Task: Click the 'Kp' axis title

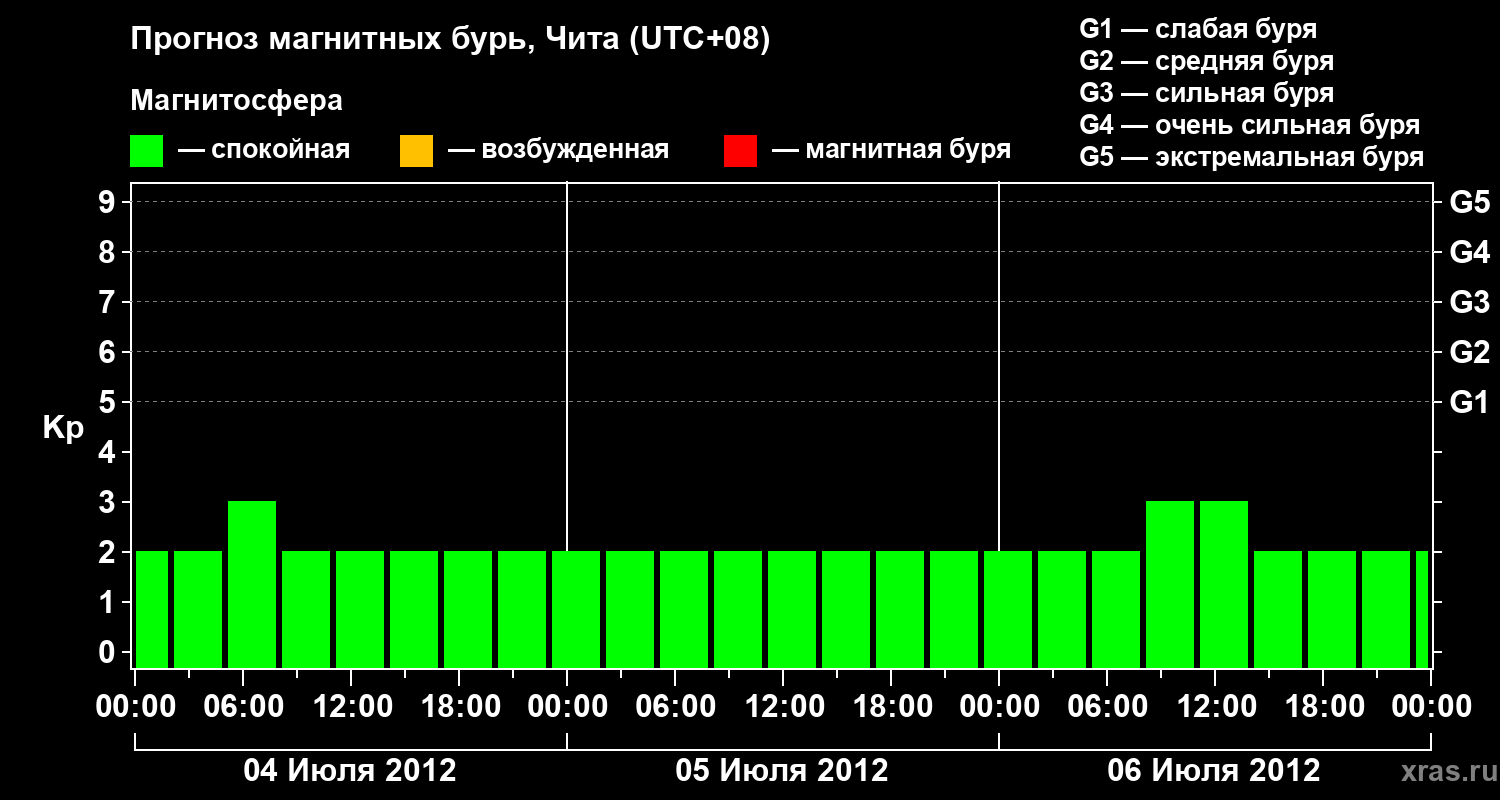Action: (x=63, y=428)
